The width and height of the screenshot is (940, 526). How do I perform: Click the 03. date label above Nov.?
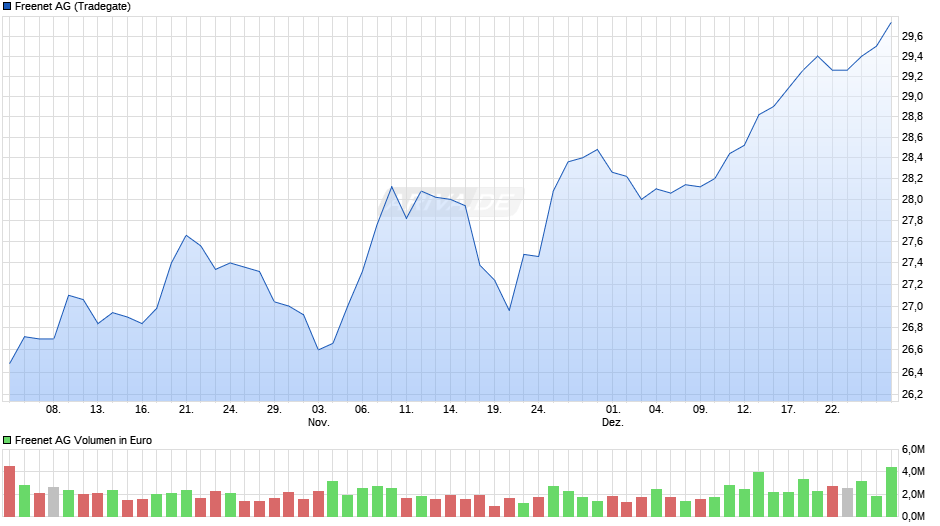[318, 409]
